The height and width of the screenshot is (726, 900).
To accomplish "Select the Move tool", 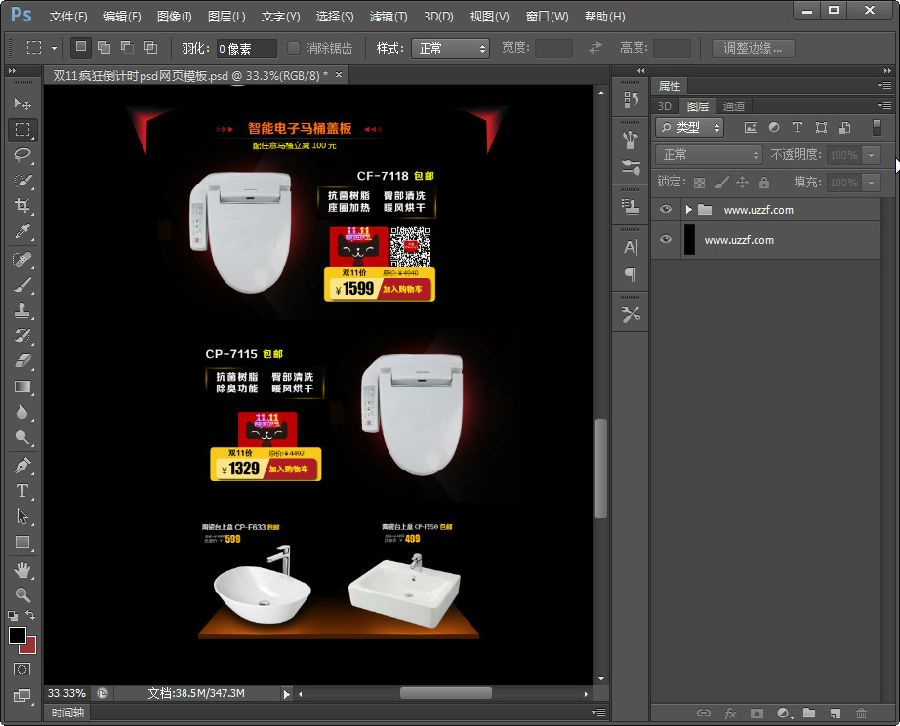I will [22, 104].
